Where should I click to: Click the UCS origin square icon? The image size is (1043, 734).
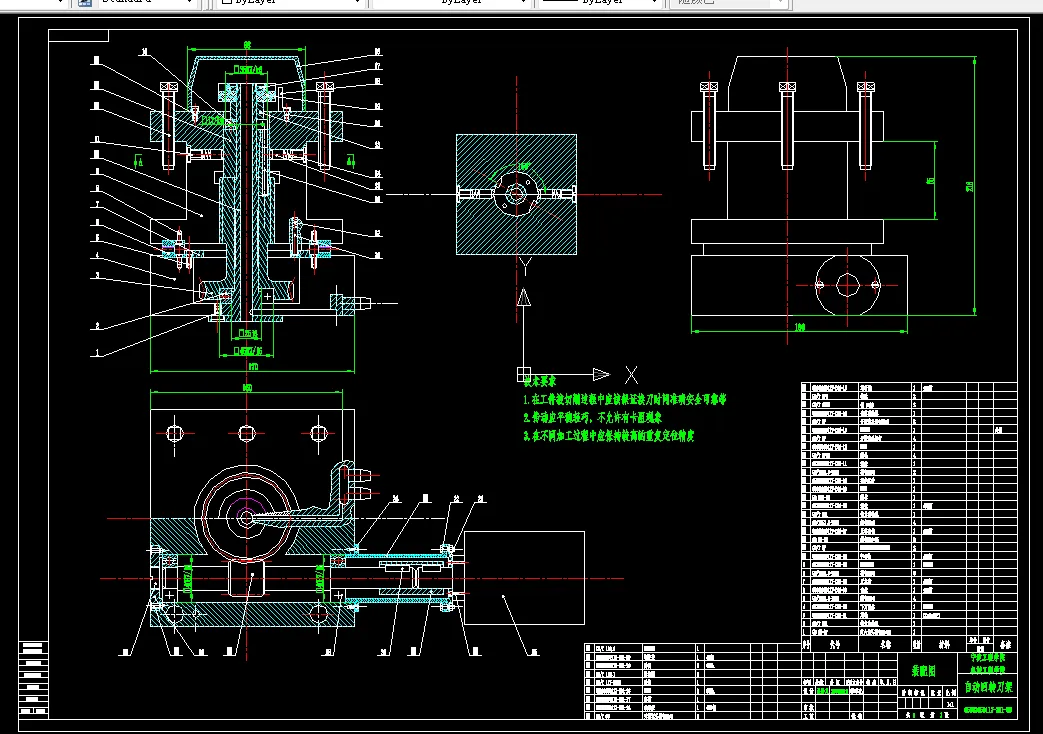[x=524, y=375]
